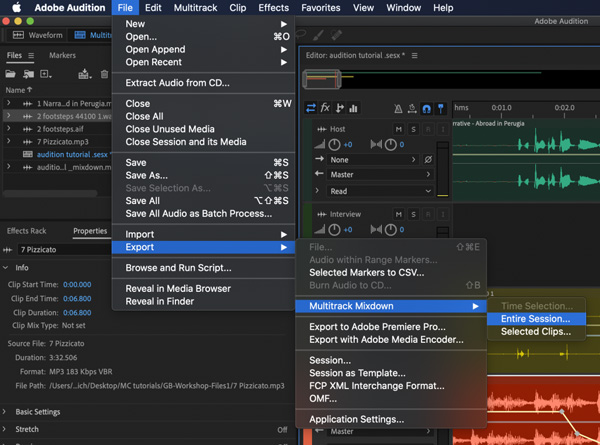This screenshot has height=445, width=600.
Task: Click the Inputs/Outputs arrows icon in Editor
Action: (x=311, y=108)
